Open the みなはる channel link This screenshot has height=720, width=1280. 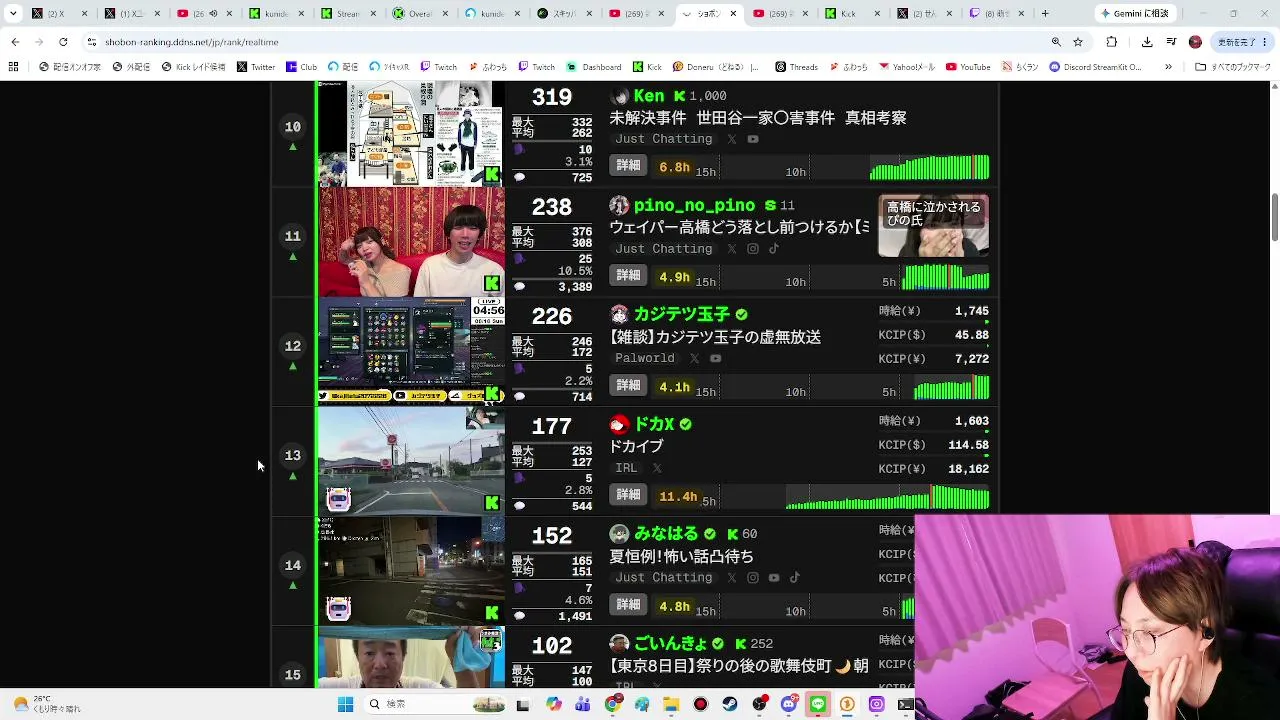pos(667,534)
